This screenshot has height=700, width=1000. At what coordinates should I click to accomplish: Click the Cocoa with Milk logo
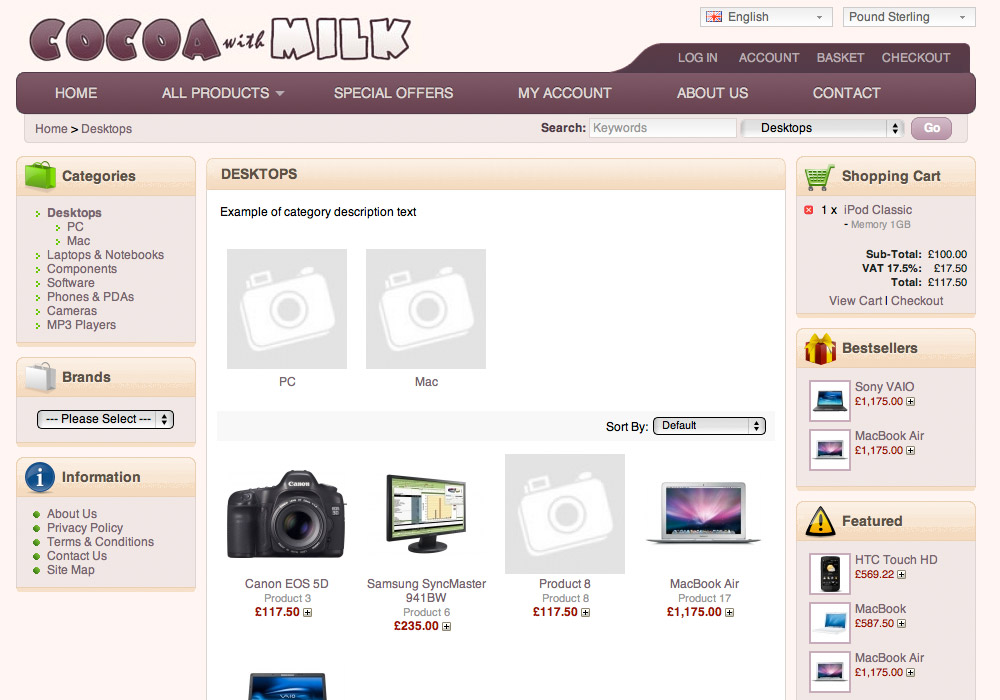(220, 40)
